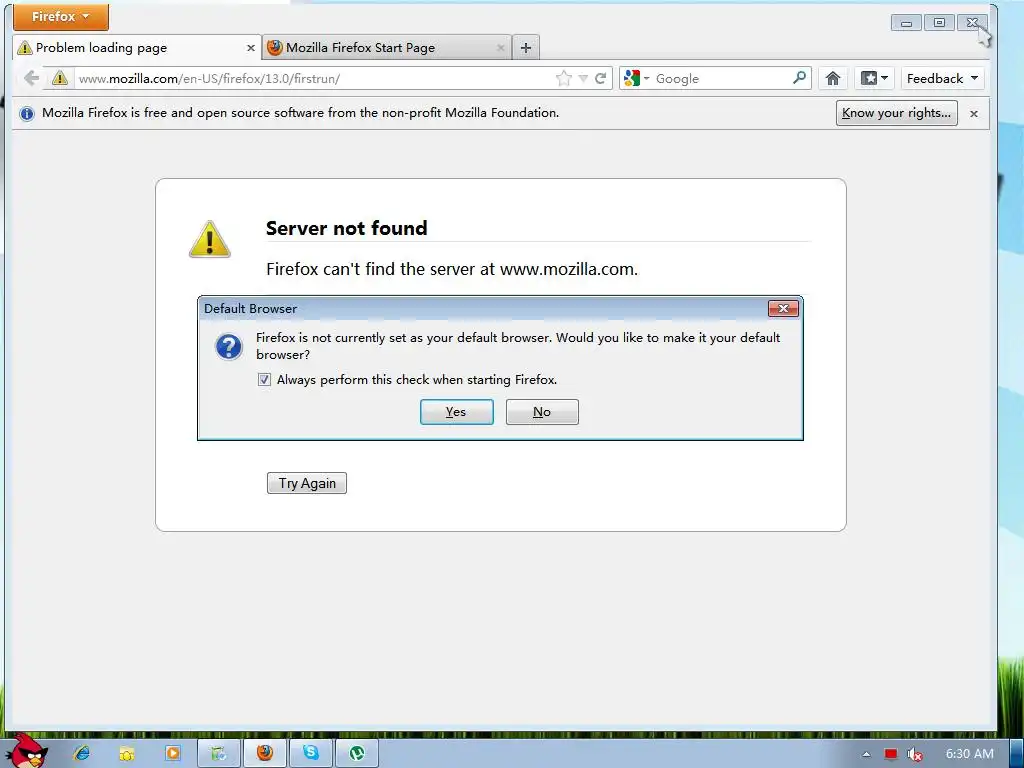This screenshot has width=1024, height=768.
Task: Go back with the back arrow
Action: pos(31,78)
